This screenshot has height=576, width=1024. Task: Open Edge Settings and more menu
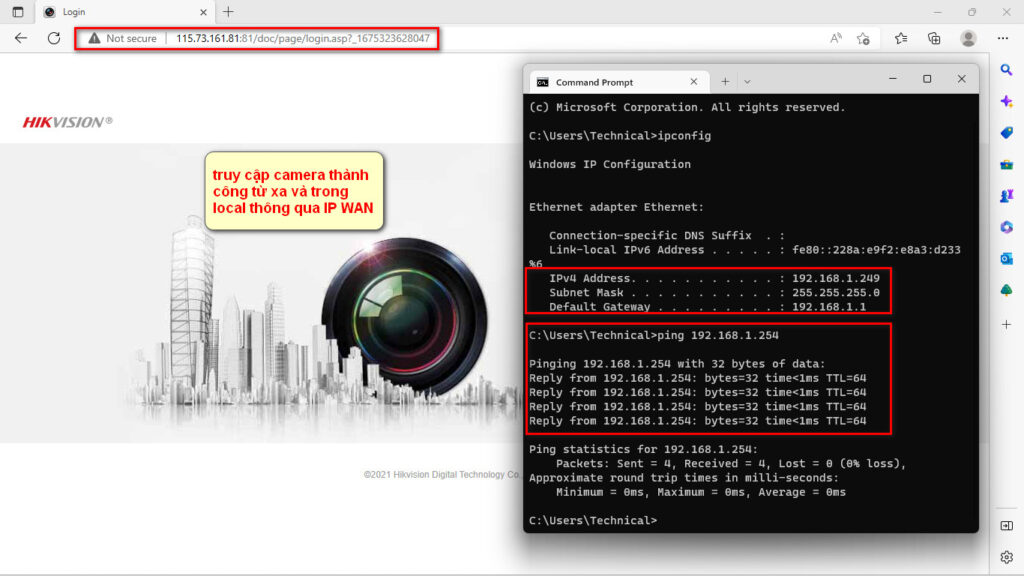tap(1003, 38)
